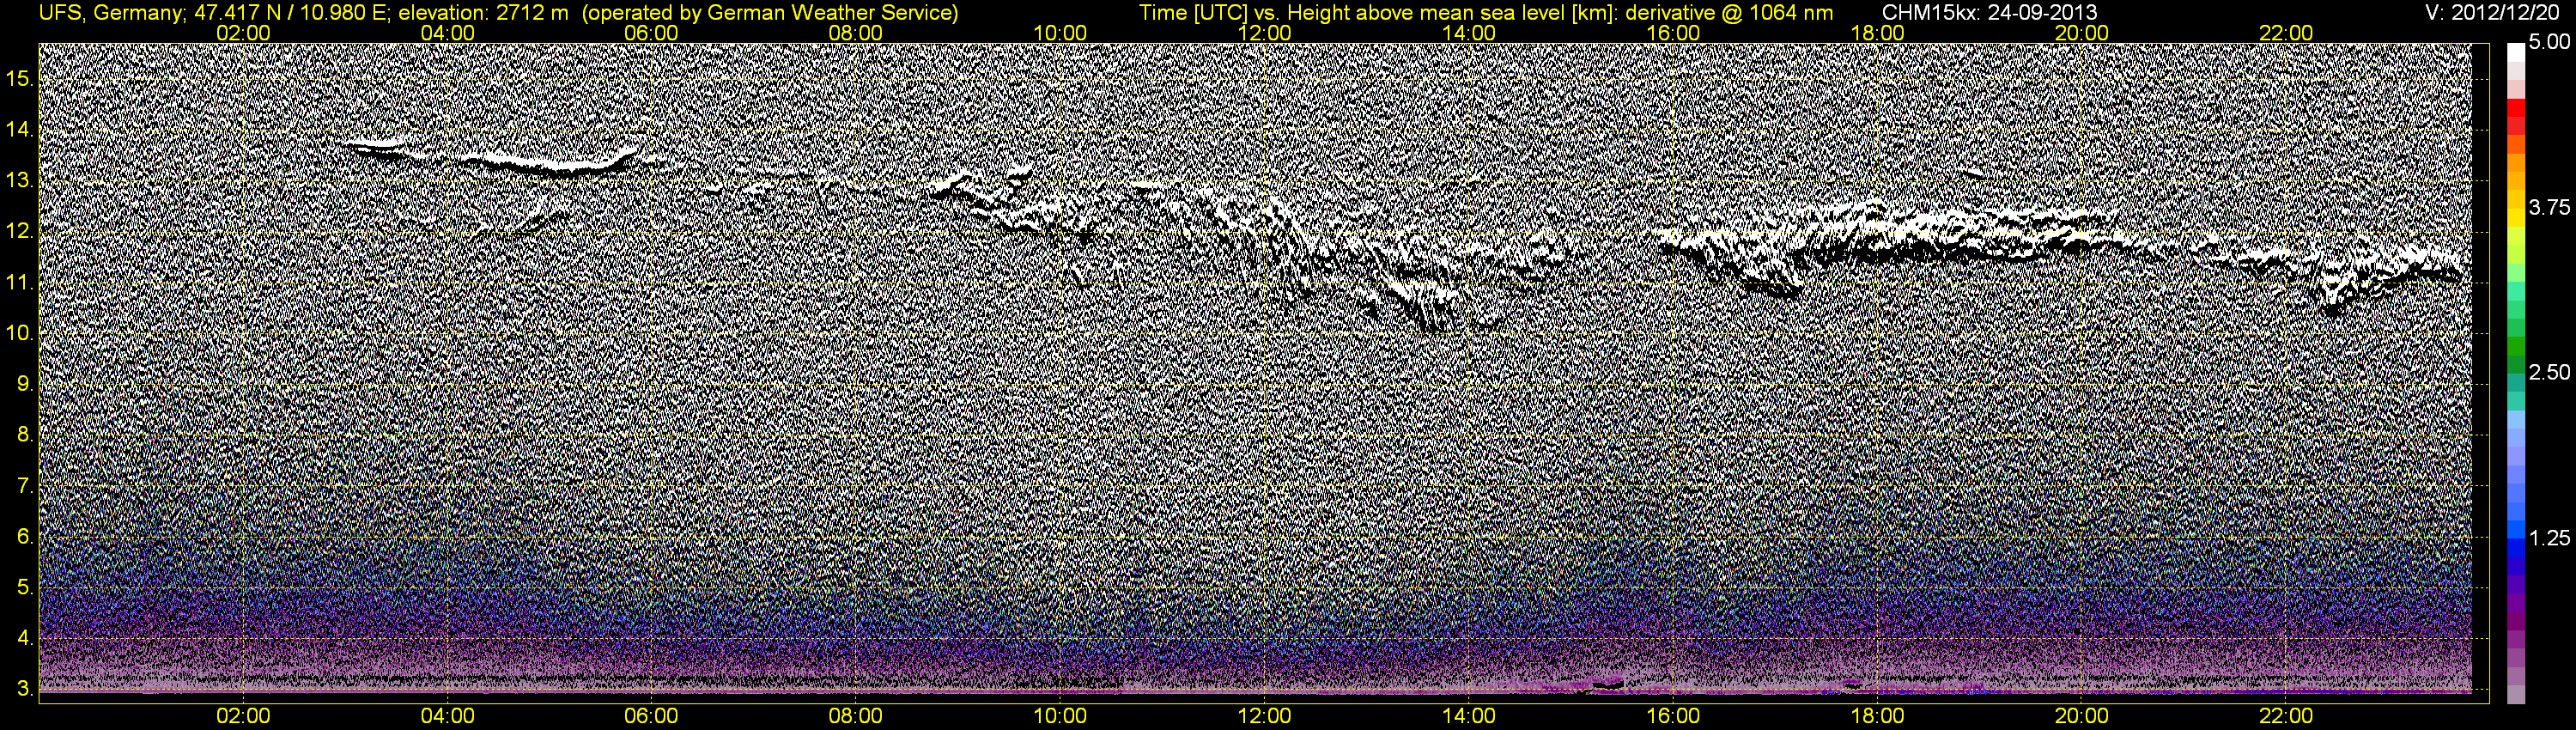Click the version label 'V: 2012/12/20'
Screen dimensions: 2576x730
tap(2494, 12)
